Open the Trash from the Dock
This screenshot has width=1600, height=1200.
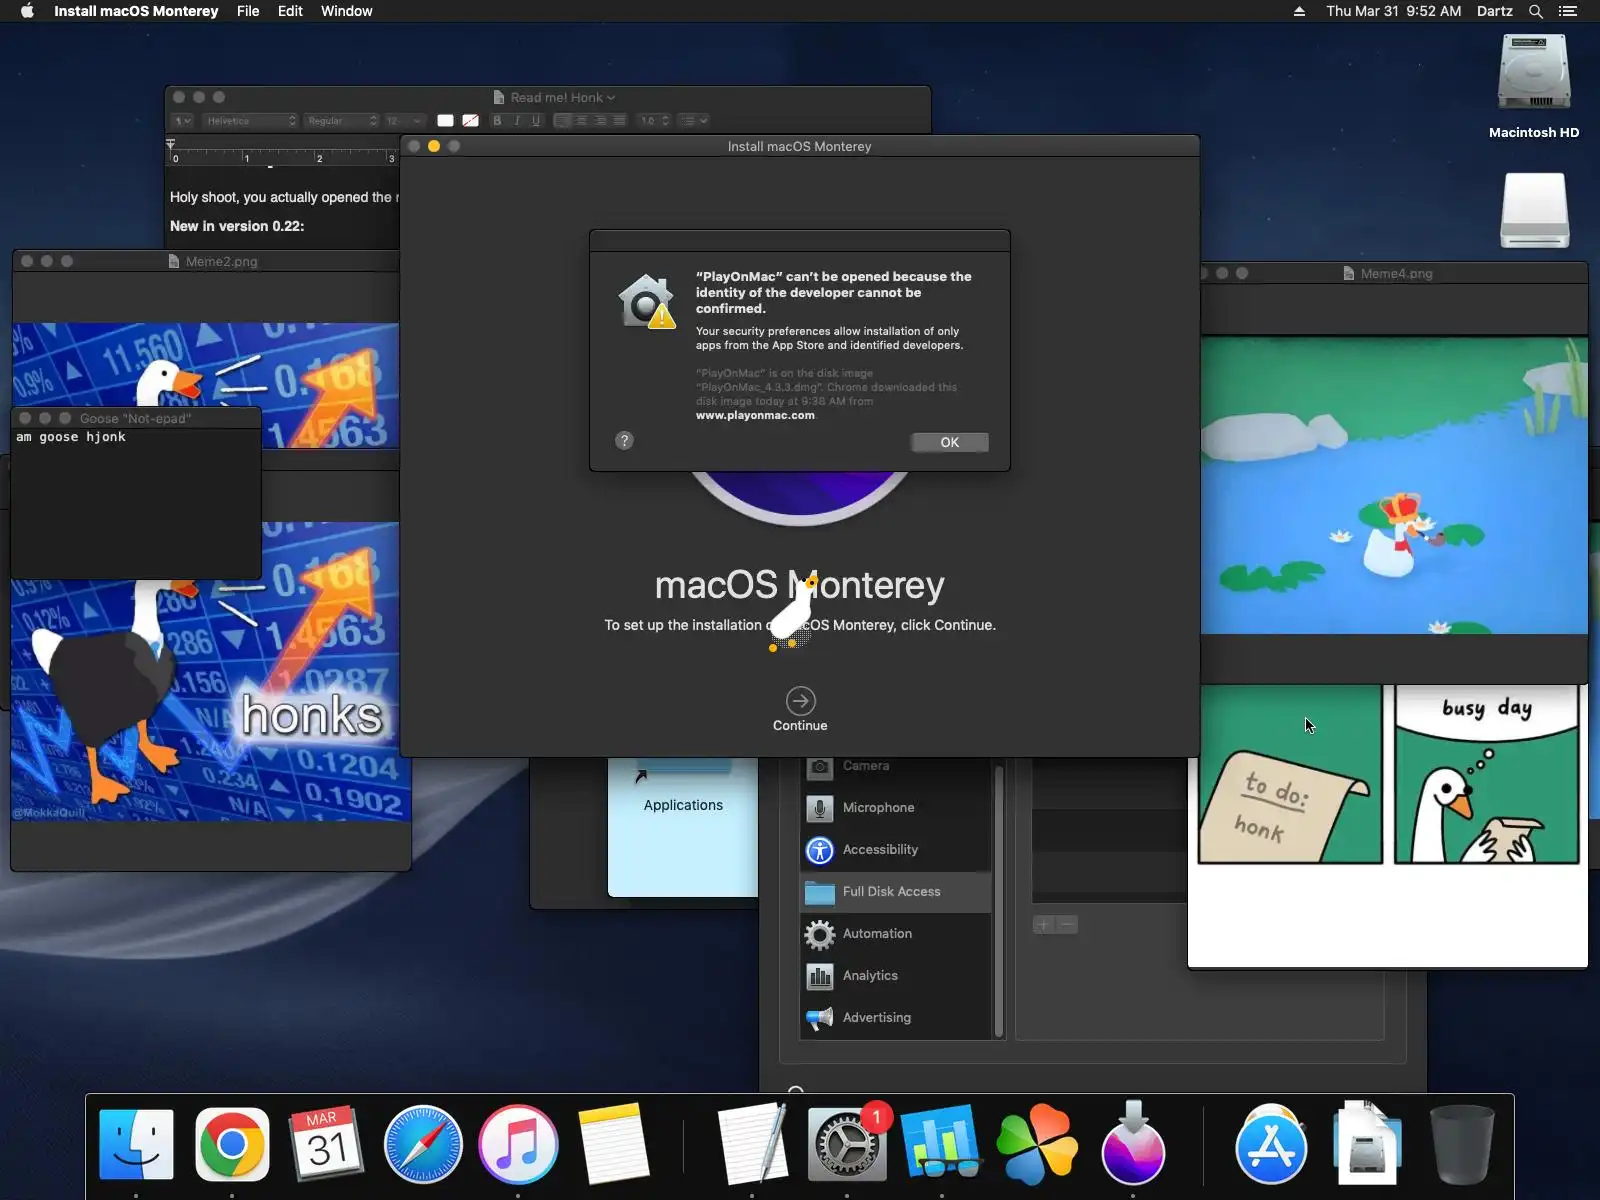tap(1462, 1145)
